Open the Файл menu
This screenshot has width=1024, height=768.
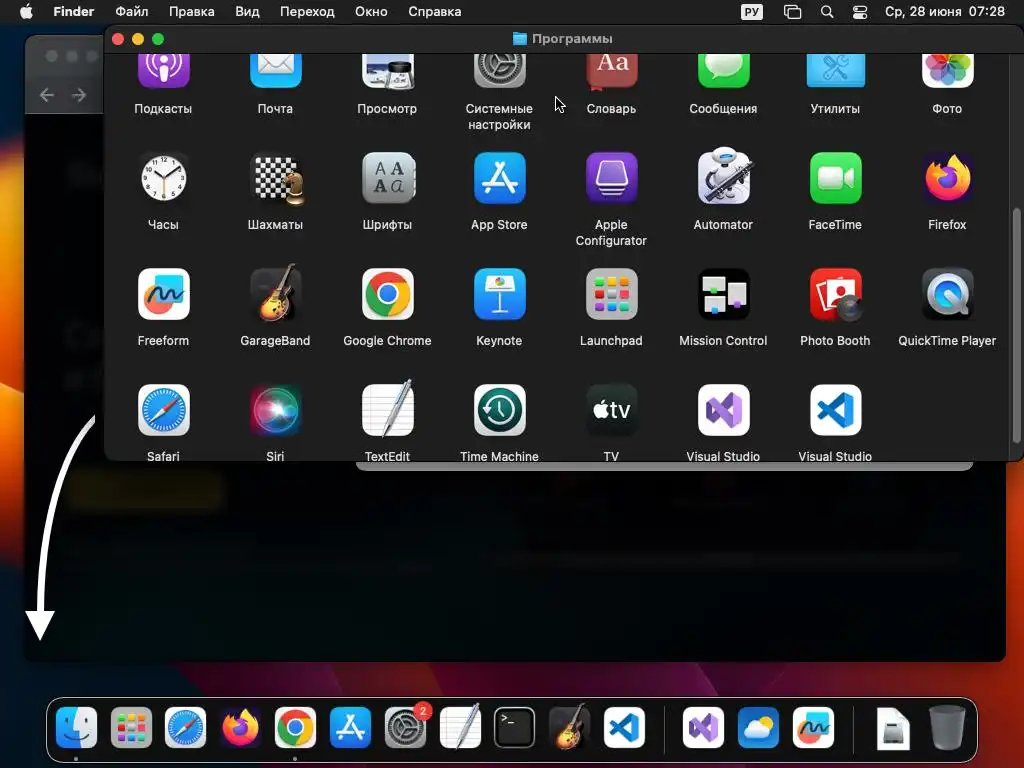point(131,12)
